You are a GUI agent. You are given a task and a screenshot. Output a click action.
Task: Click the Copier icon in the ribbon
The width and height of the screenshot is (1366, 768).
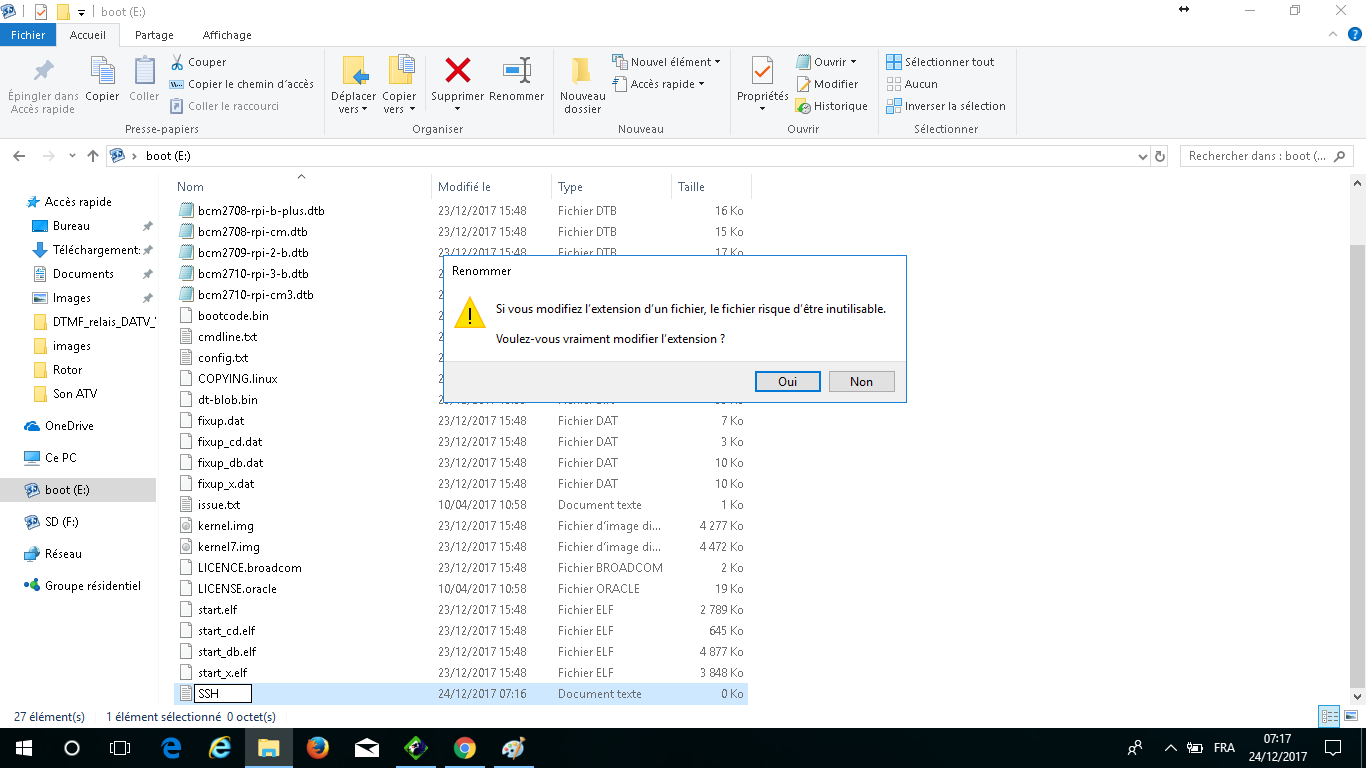click(102, 71)
